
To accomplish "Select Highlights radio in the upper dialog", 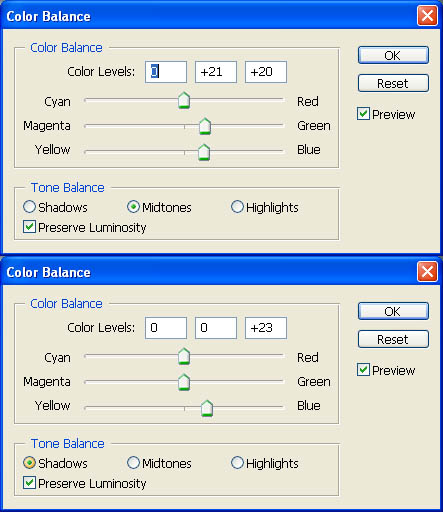I will coord(237,207).
